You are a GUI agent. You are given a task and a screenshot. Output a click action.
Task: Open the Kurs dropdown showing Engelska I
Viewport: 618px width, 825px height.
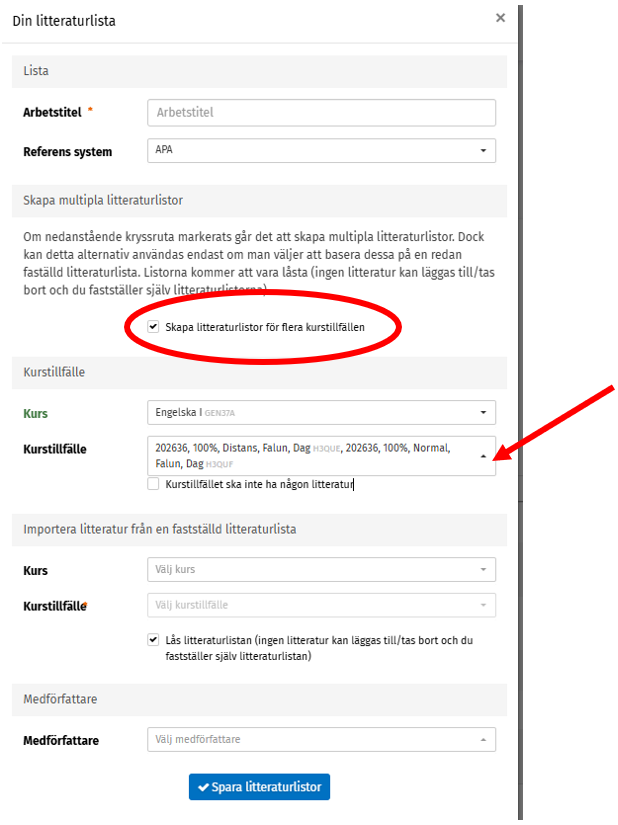point(321,412)
